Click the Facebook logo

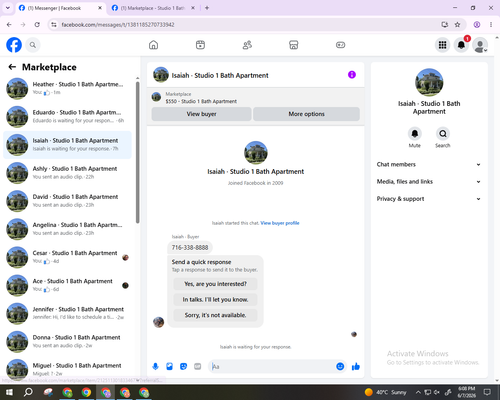click(14, 45)
